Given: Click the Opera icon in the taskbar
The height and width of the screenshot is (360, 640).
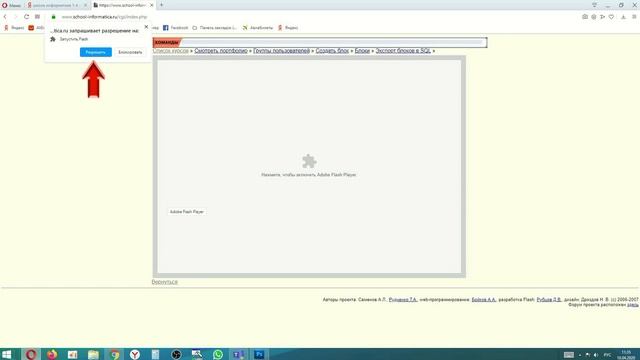Looking at the screenshot, I should [31, 354].
